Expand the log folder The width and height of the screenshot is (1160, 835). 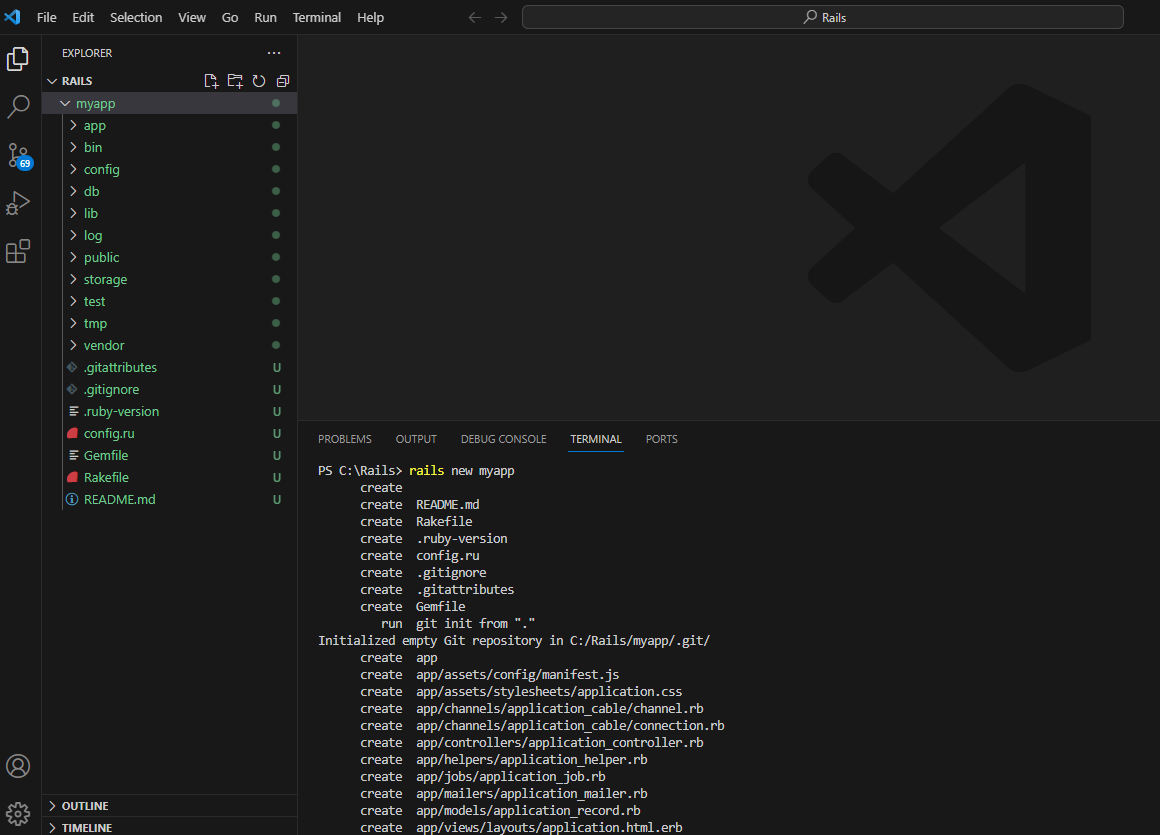coord(73,235)
